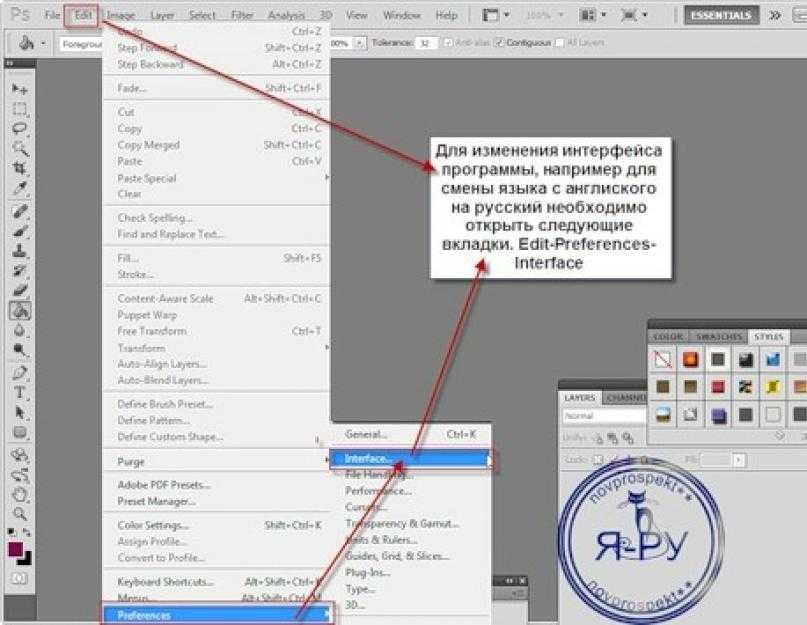807x625 pixels.
Task: Switch to the Swatches tab
Action: click(719, 337)
